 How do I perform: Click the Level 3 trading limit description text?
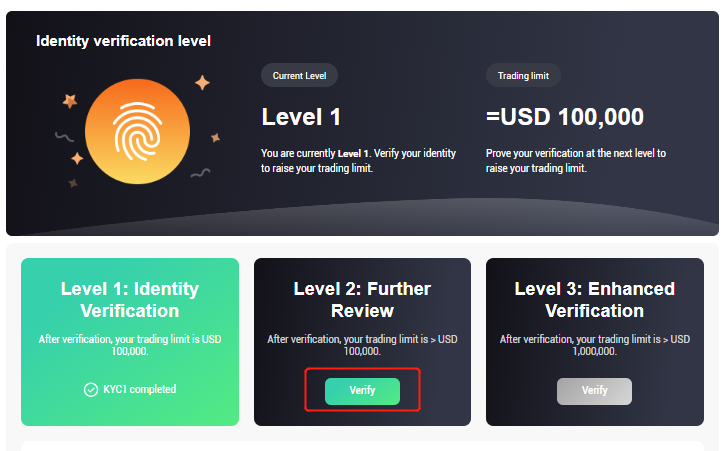595,345
